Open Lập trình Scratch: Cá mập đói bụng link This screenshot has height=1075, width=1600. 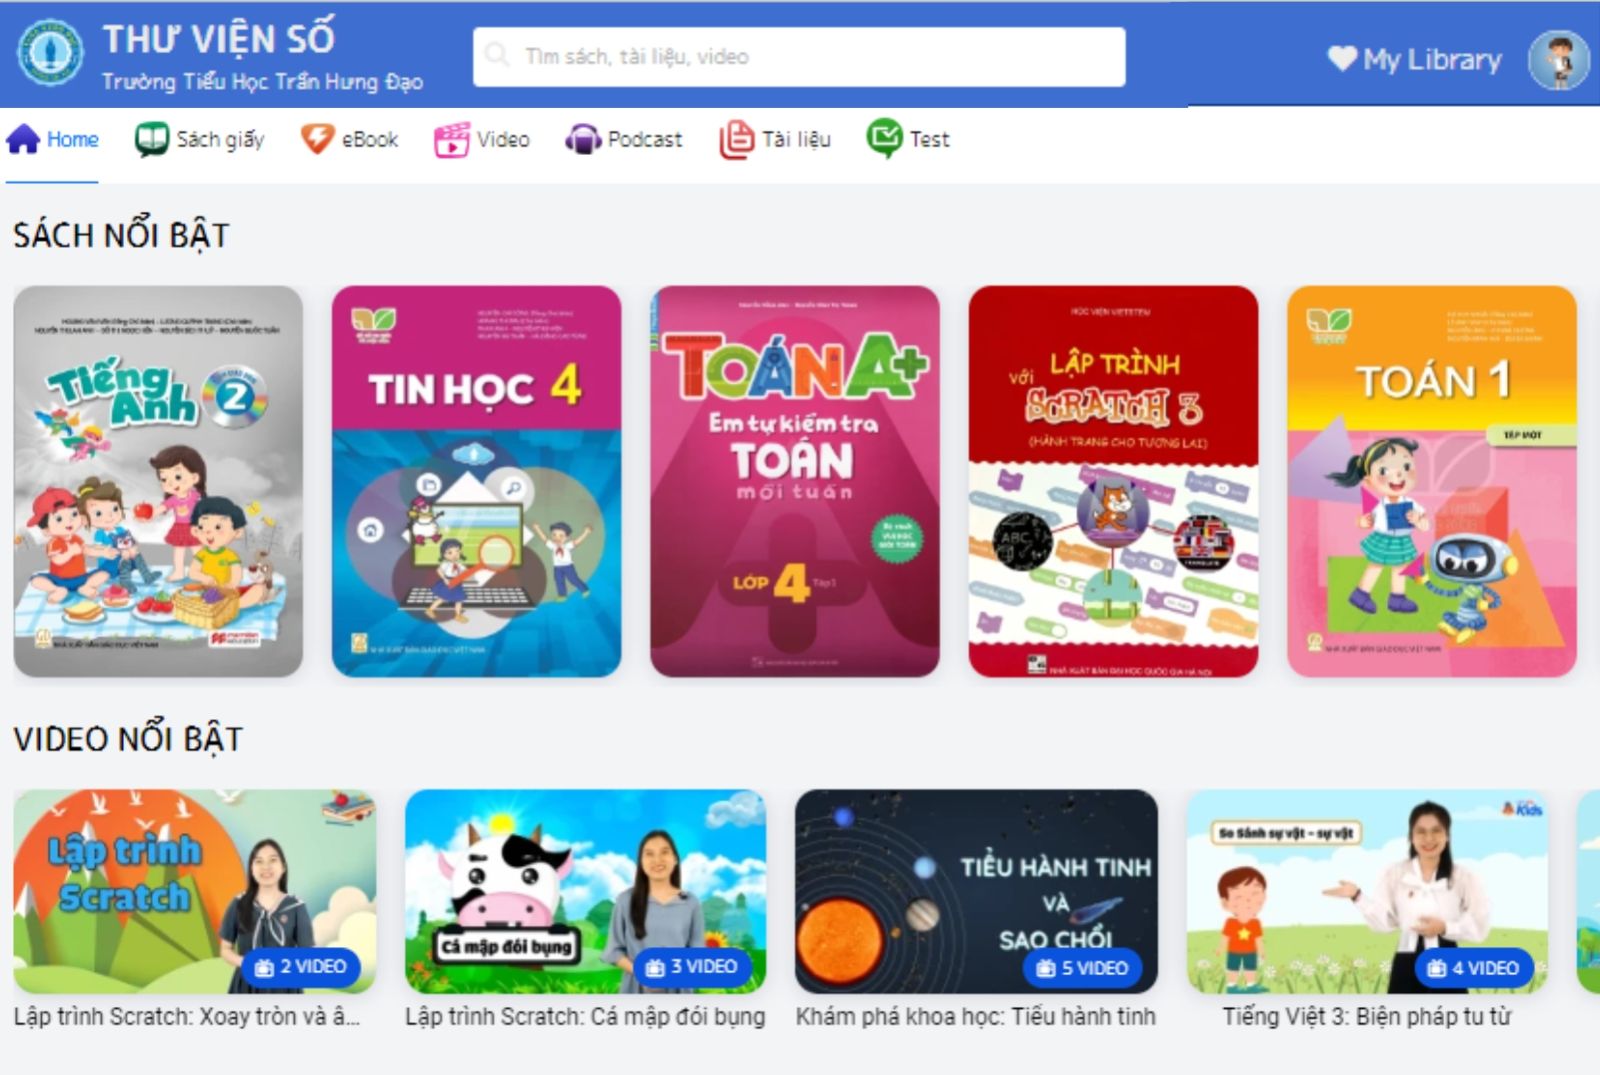pyautogui.click(x=585, y=1017)
